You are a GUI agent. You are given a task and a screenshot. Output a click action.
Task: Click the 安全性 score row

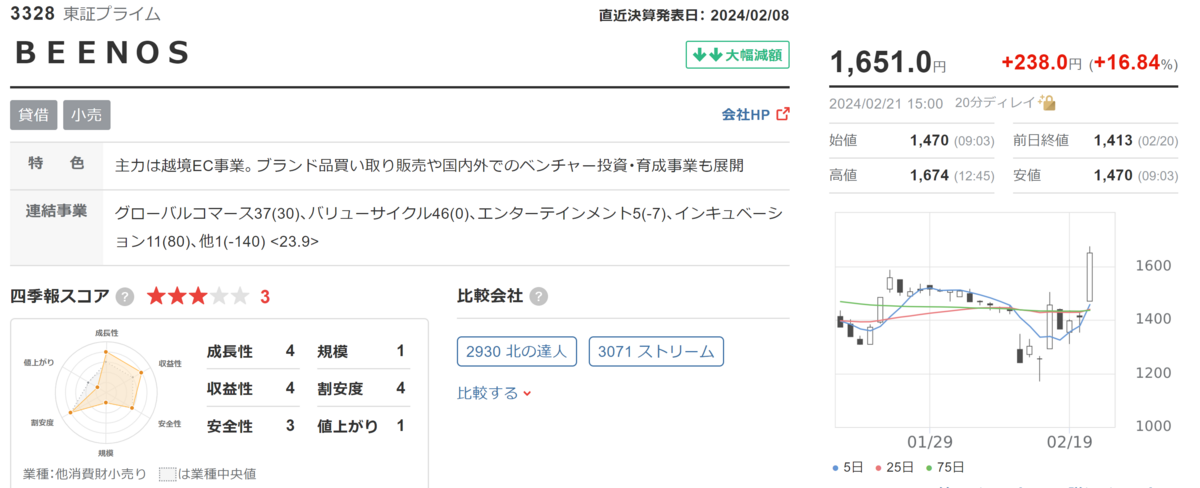[251, 426]
